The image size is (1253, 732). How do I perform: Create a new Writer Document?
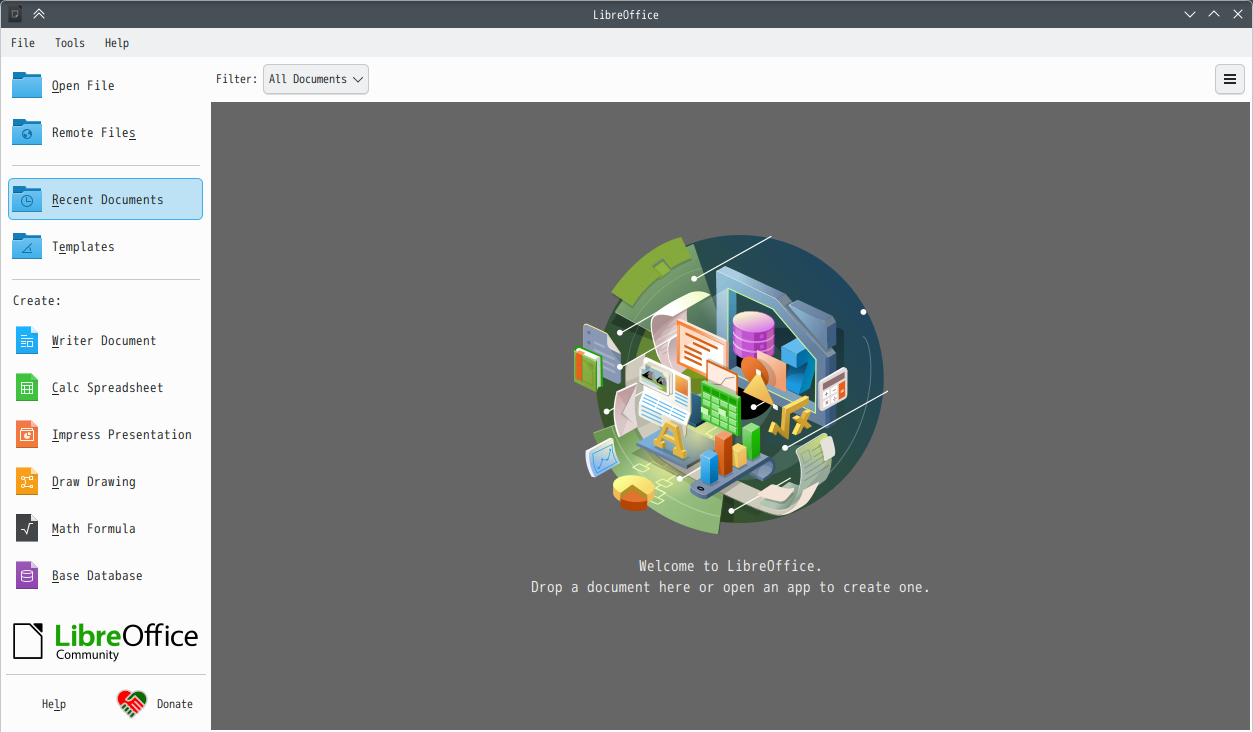[x=105, y=340]
